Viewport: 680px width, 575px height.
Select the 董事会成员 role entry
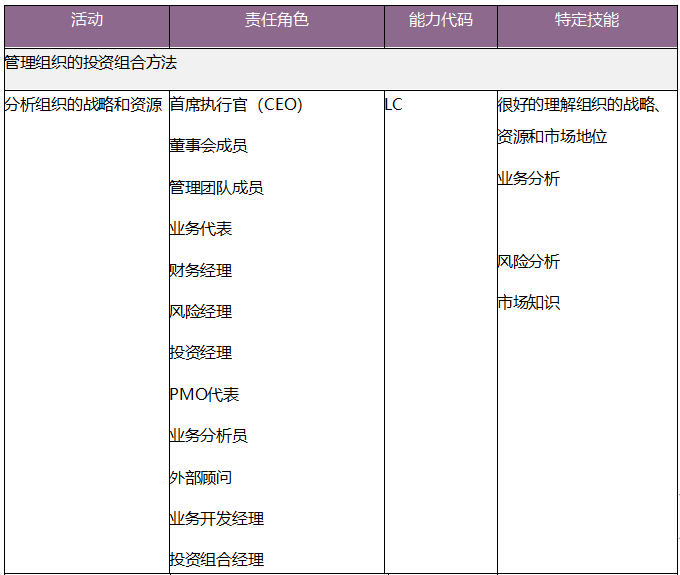coord(208,146)
